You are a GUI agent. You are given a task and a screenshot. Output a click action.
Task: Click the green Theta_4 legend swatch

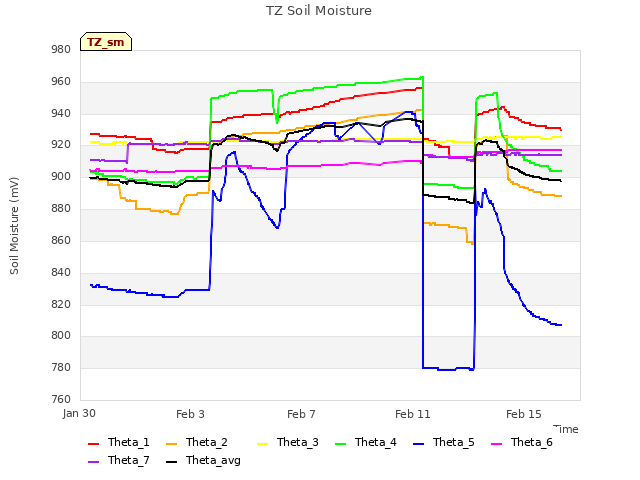coord(340,443)
